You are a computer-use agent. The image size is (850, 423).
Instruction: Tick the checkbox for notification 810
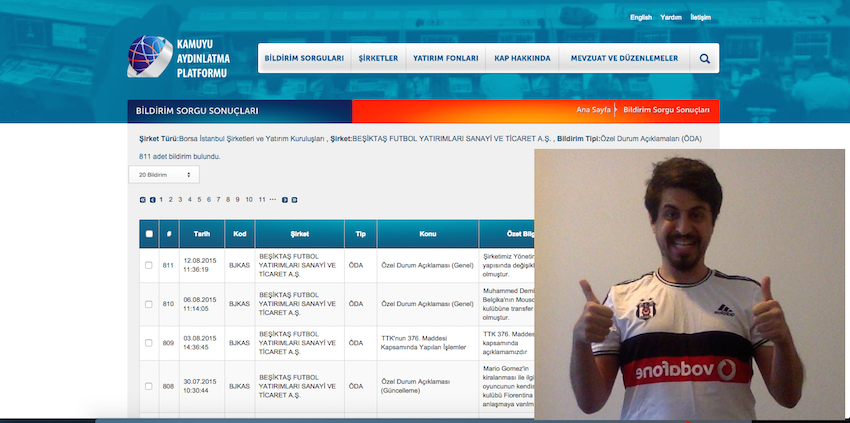tap(149, 304)
